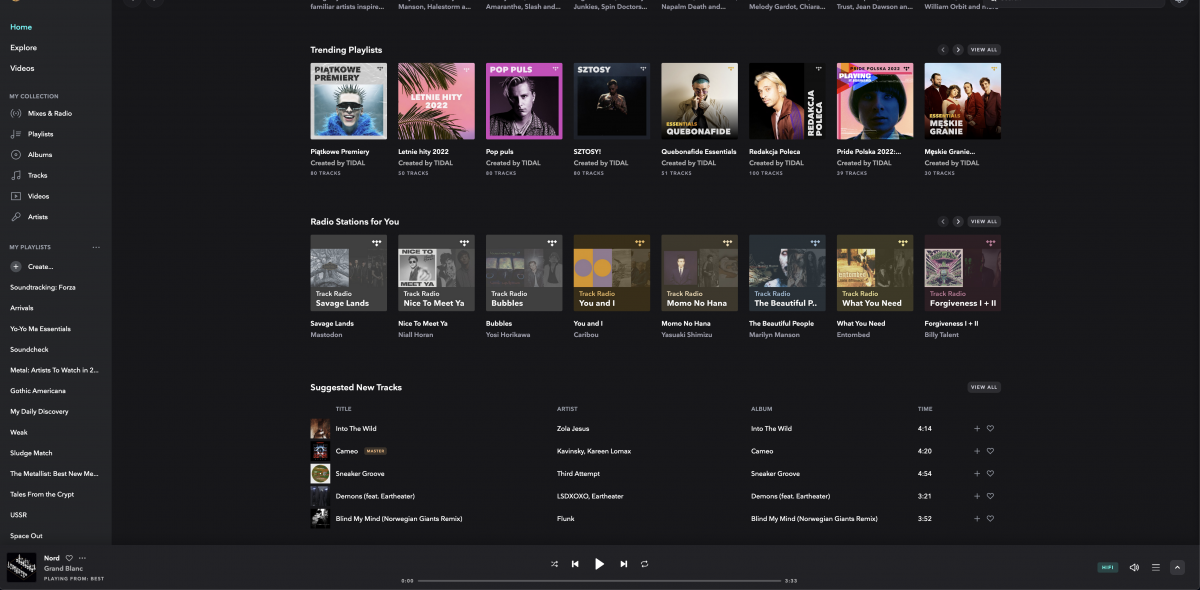Play the current track
This screenshot has width=1200, height=590.
click(x=599, y=564)
